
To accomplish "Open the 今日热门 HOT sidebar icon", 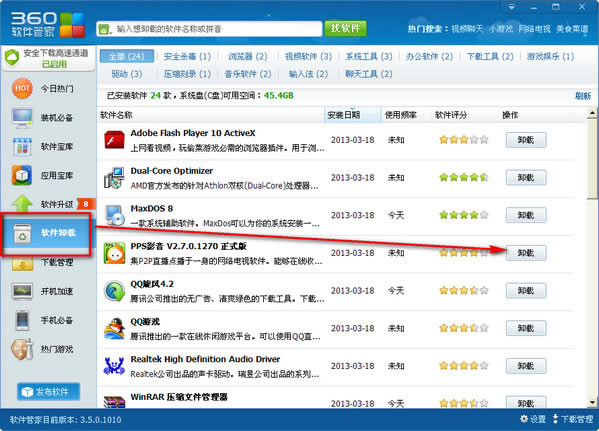I will (22, 88).
